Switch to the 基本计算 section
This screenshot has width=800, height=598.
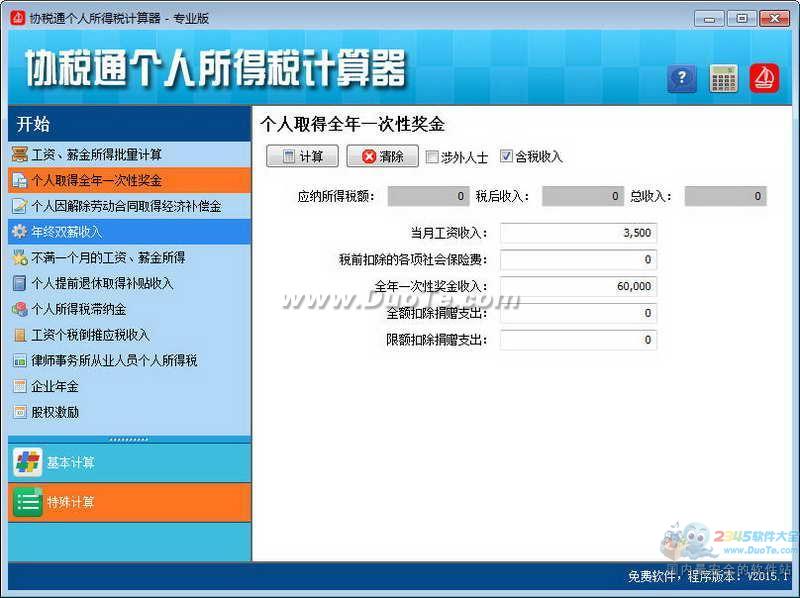[x=130, y=463]
